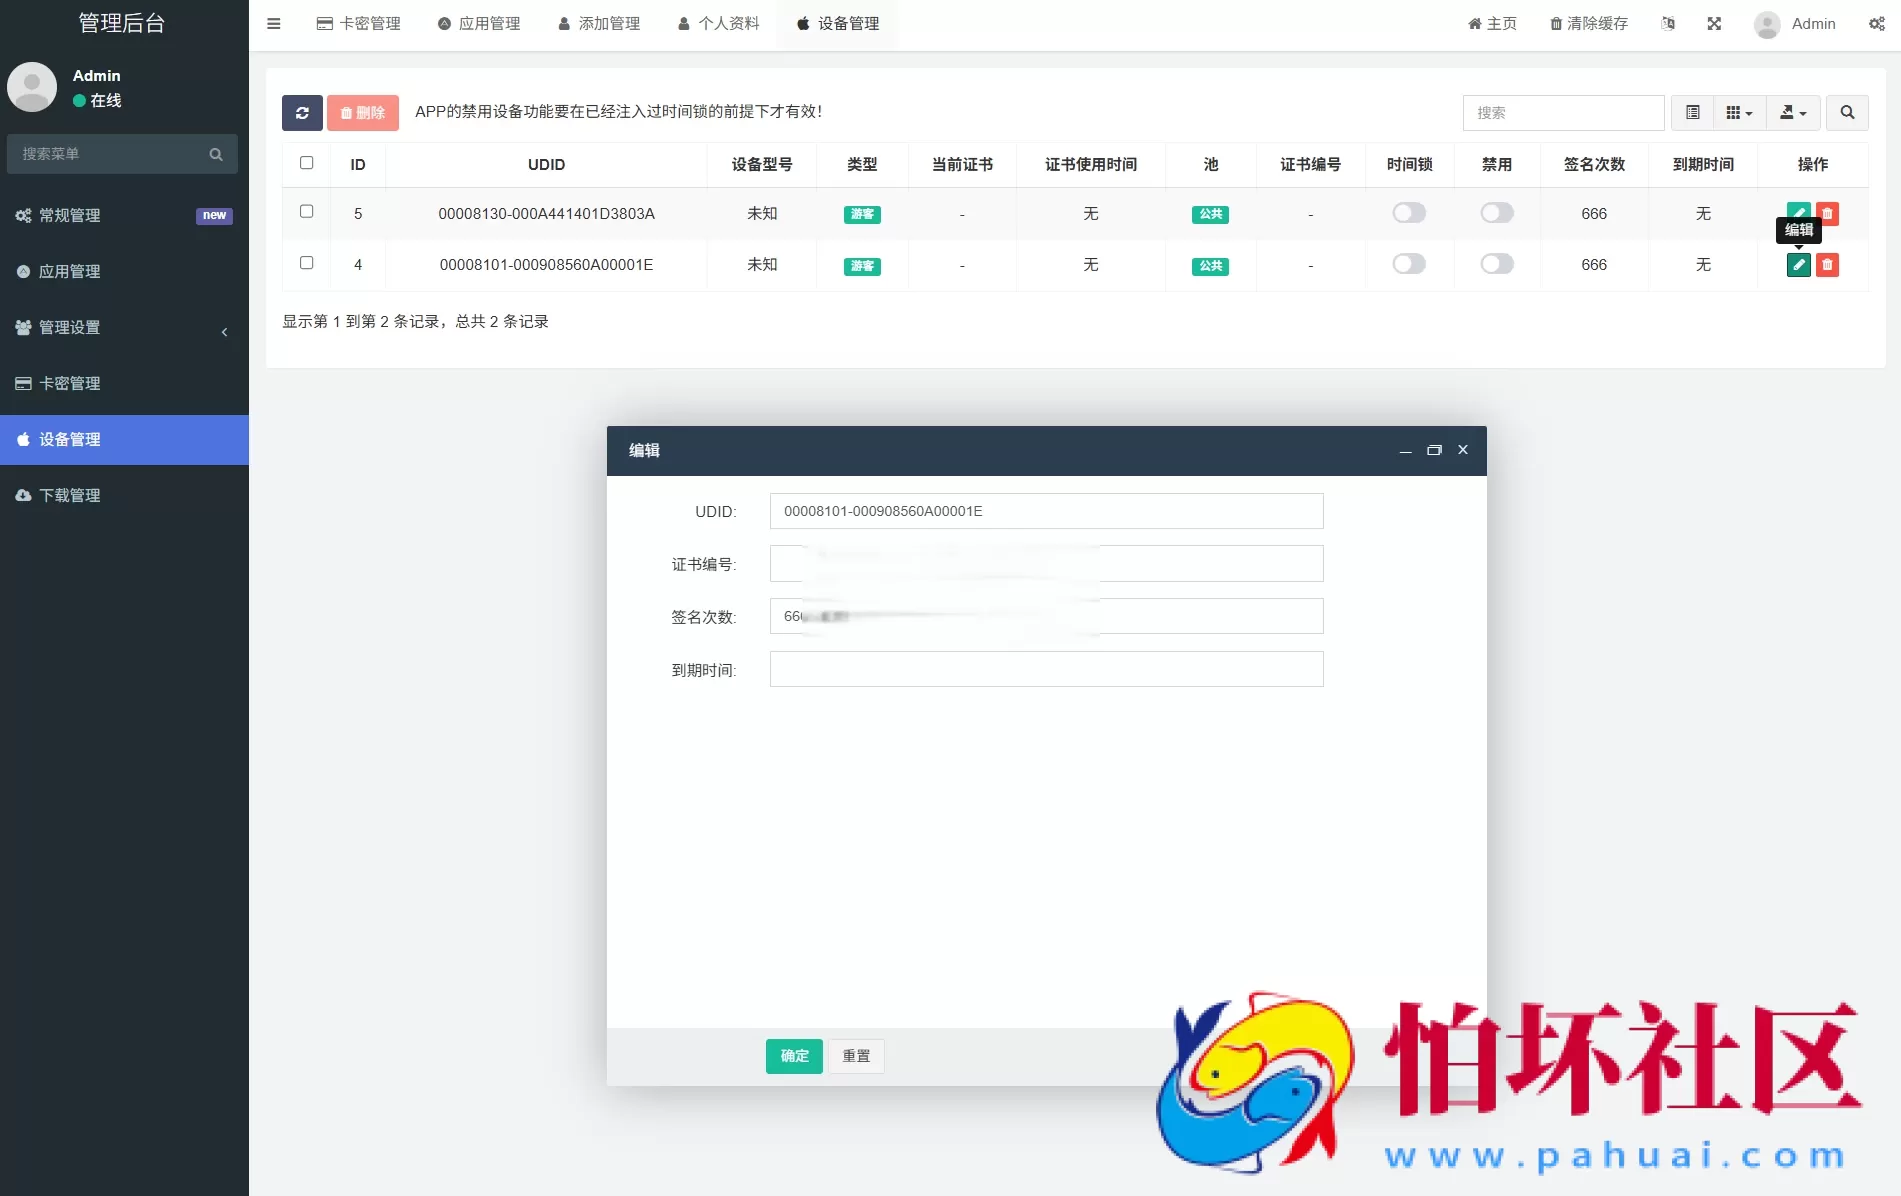The image size is (1901, 1196).
Task: Check the select-all checkbox in table header
Action: point(306,162)
